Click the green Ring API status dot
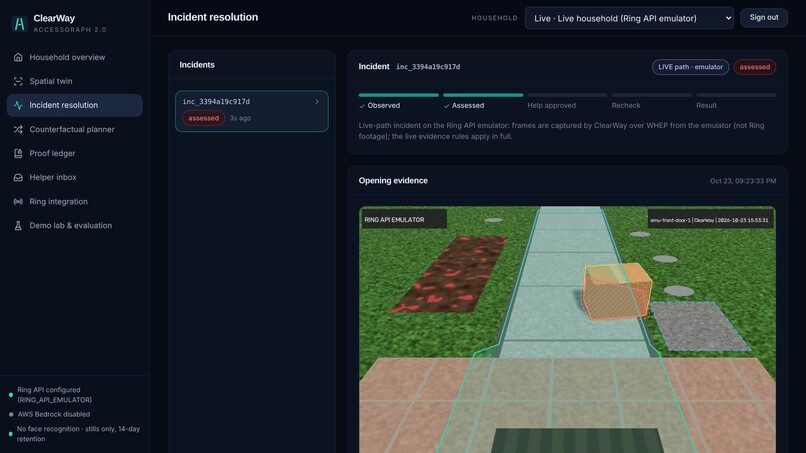The image size is (806, 453). 11,395
